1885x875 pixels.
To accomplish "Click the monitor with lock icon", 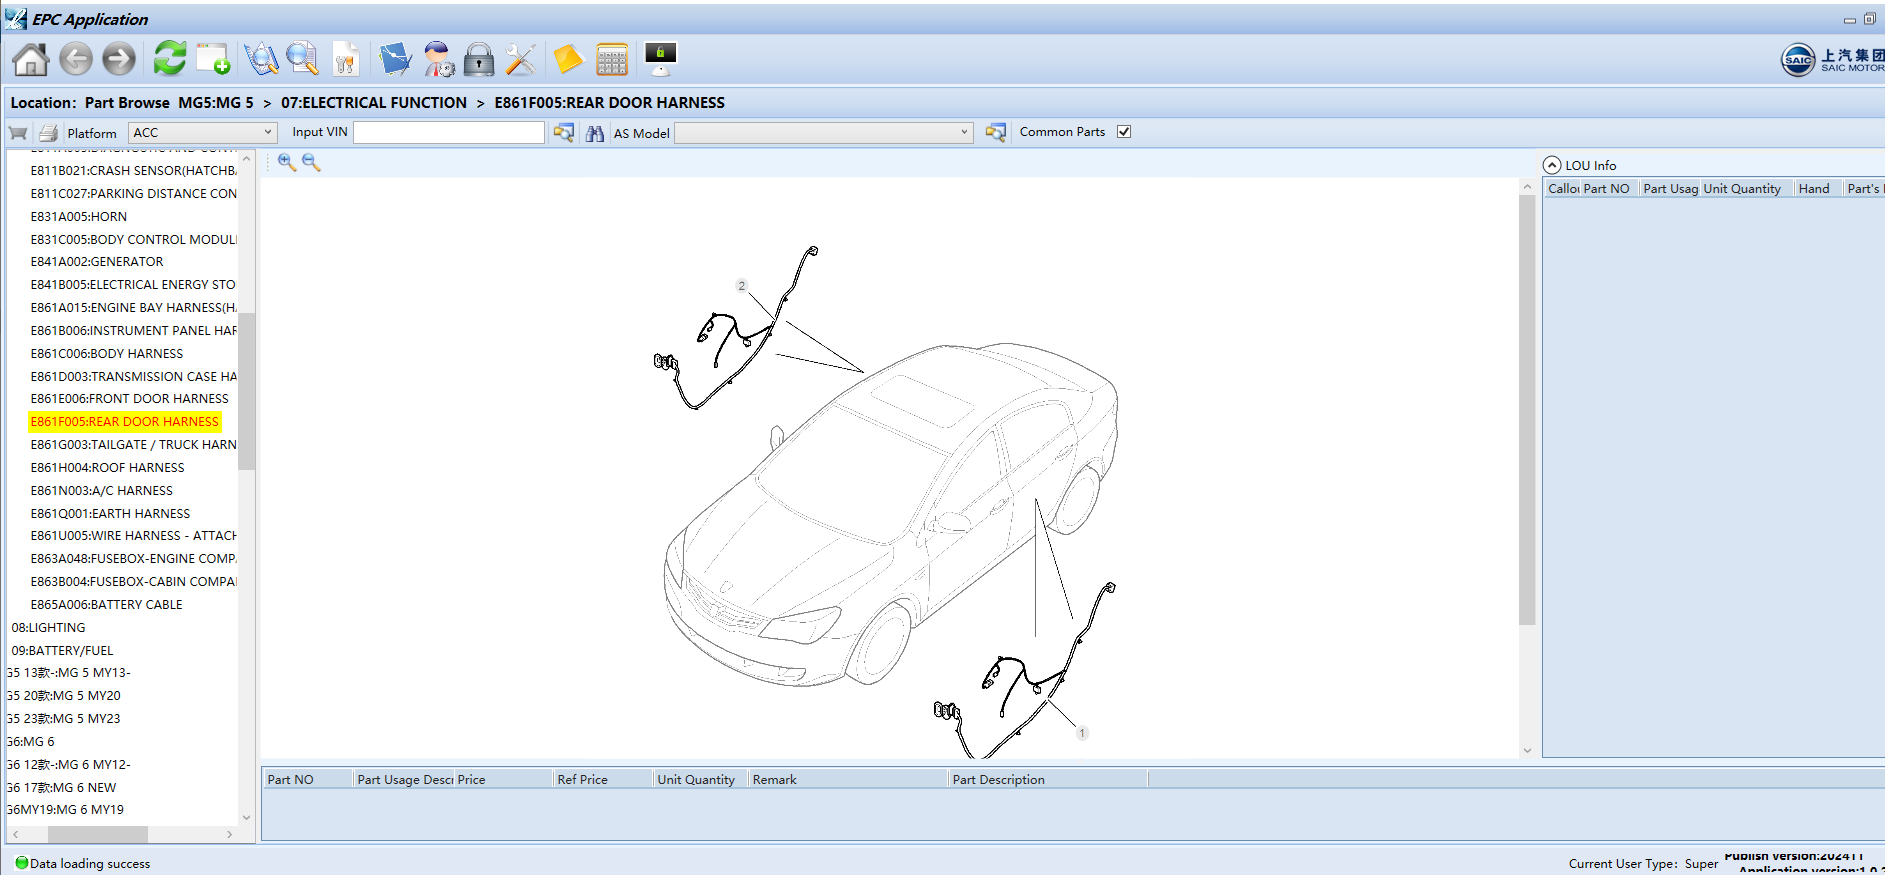I will (661, 59).
